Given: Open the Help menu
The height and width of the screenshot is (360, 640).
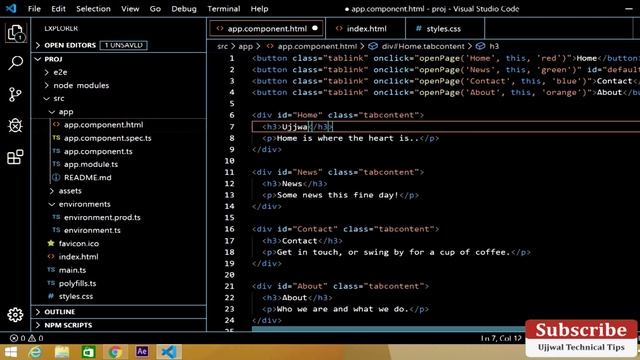Looking at the screenshot, I should point(259,9).
